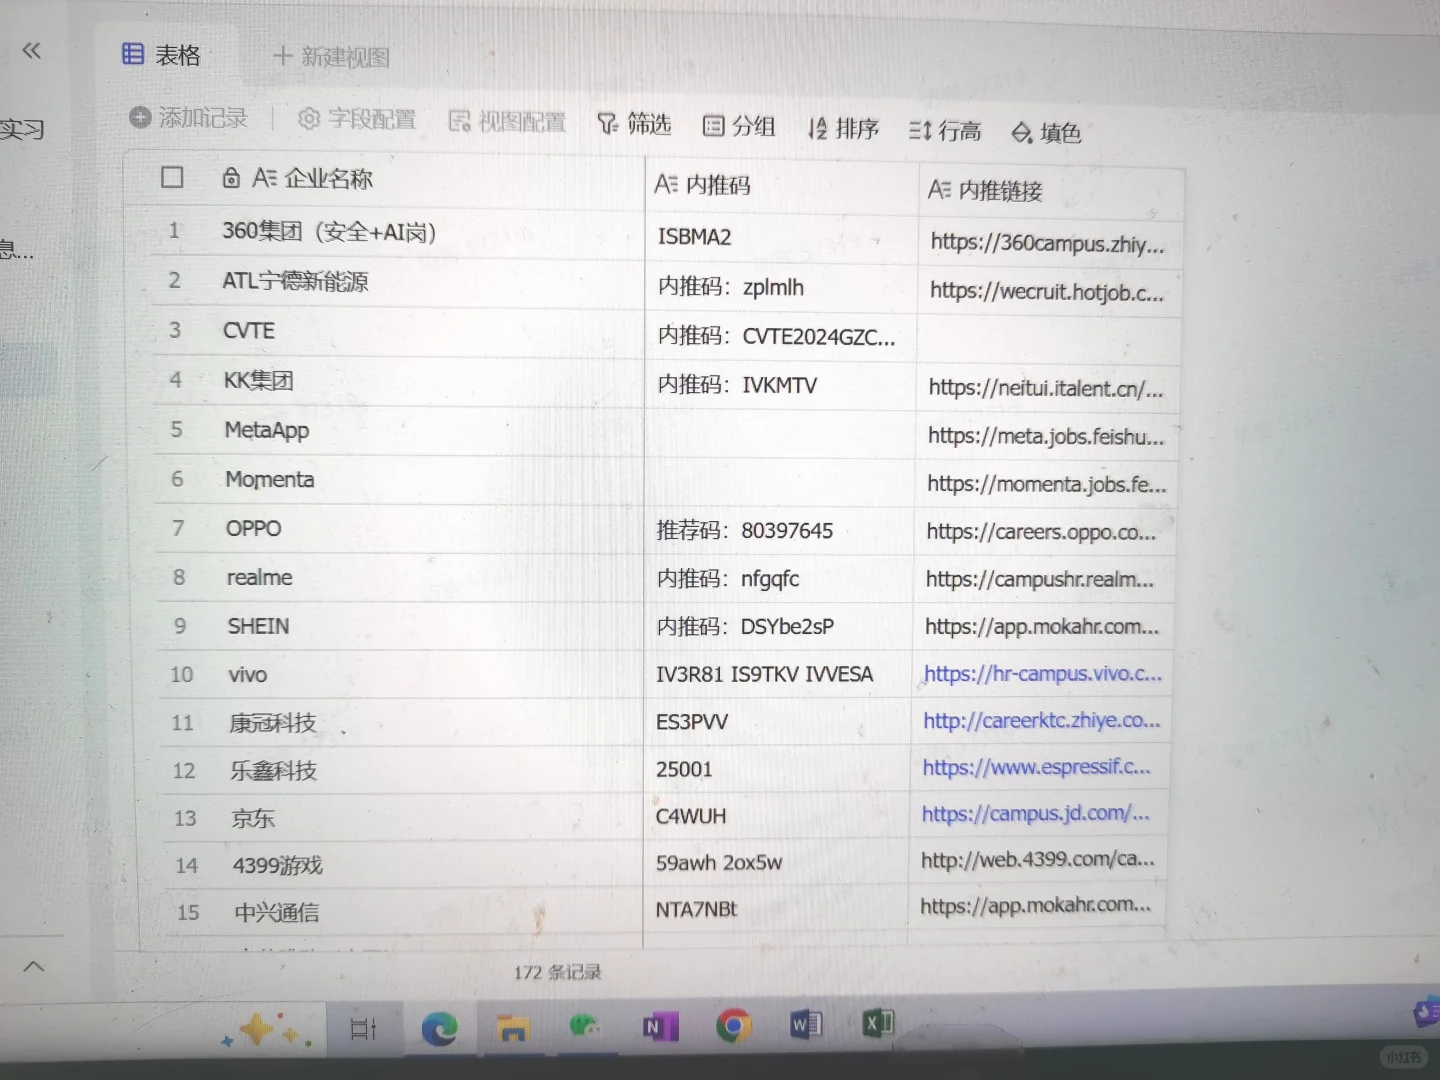1440x1080 pixels.
Task: Open Task View in the taskbar
Action: pos(363,1028)
